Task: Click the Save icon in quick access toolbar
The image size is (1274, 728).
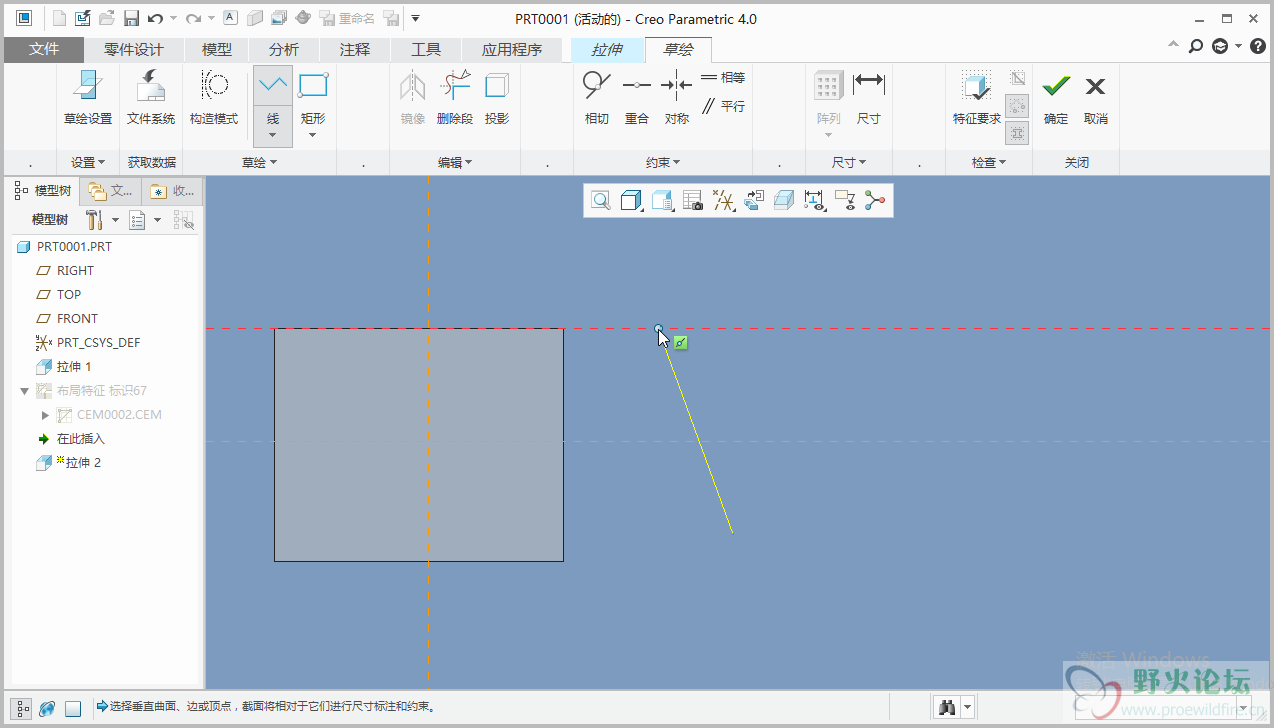Action: 131,18
